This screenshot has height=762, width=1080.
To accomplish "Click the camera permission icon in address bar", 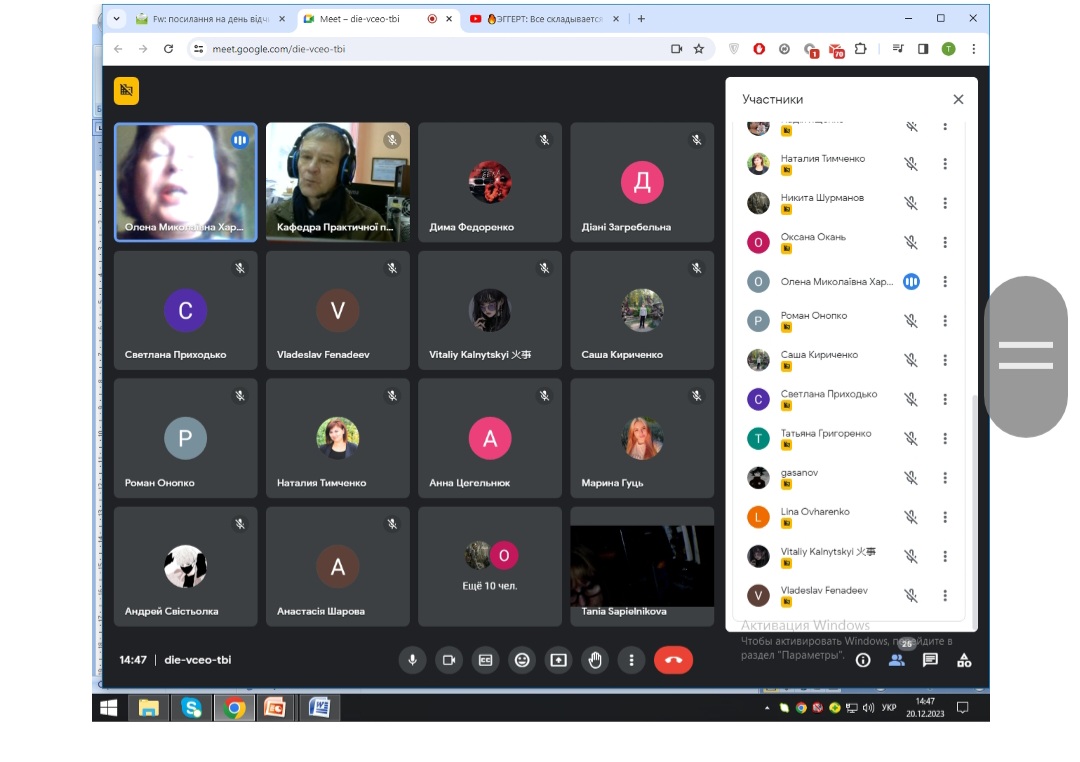I will pyautogui.click(x=676, y=49).
